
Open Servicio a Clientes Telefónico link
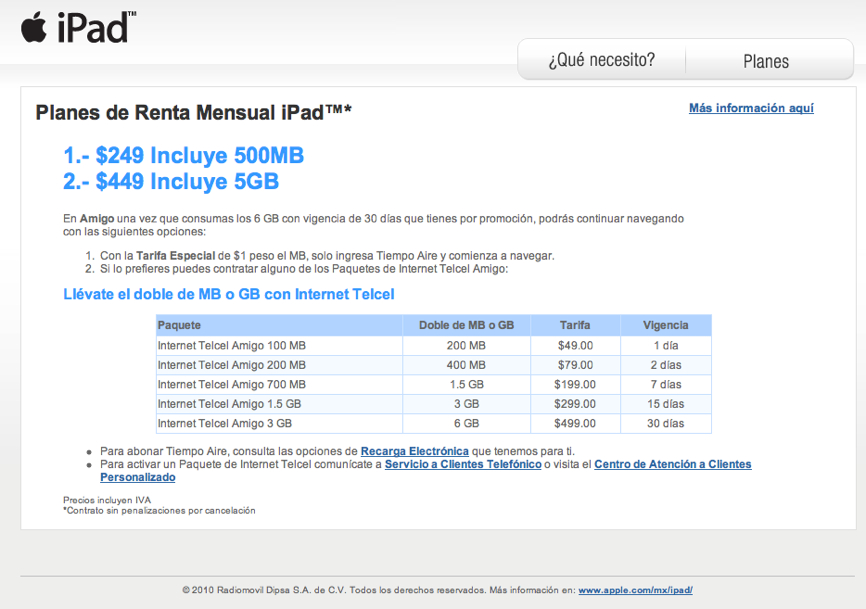[463, 464]
